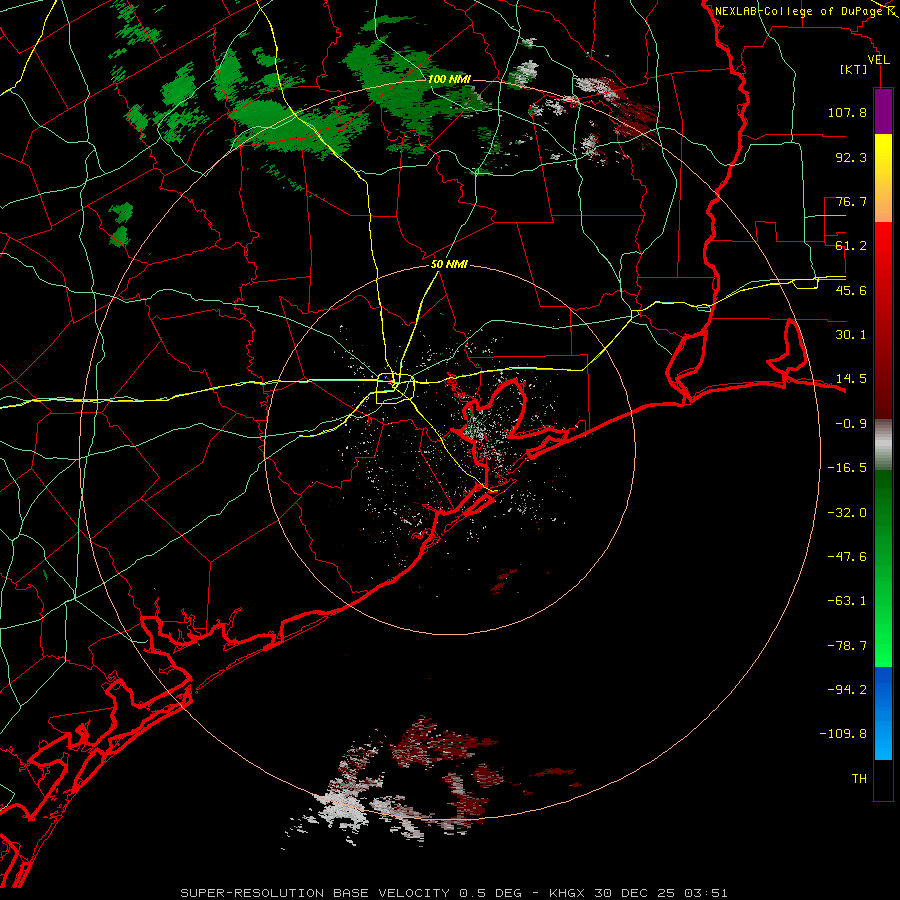Viewport: 900px width, 900px height.
Task: Click the 30 DEC 25 date in caption
Action: [x=635, y=893]
